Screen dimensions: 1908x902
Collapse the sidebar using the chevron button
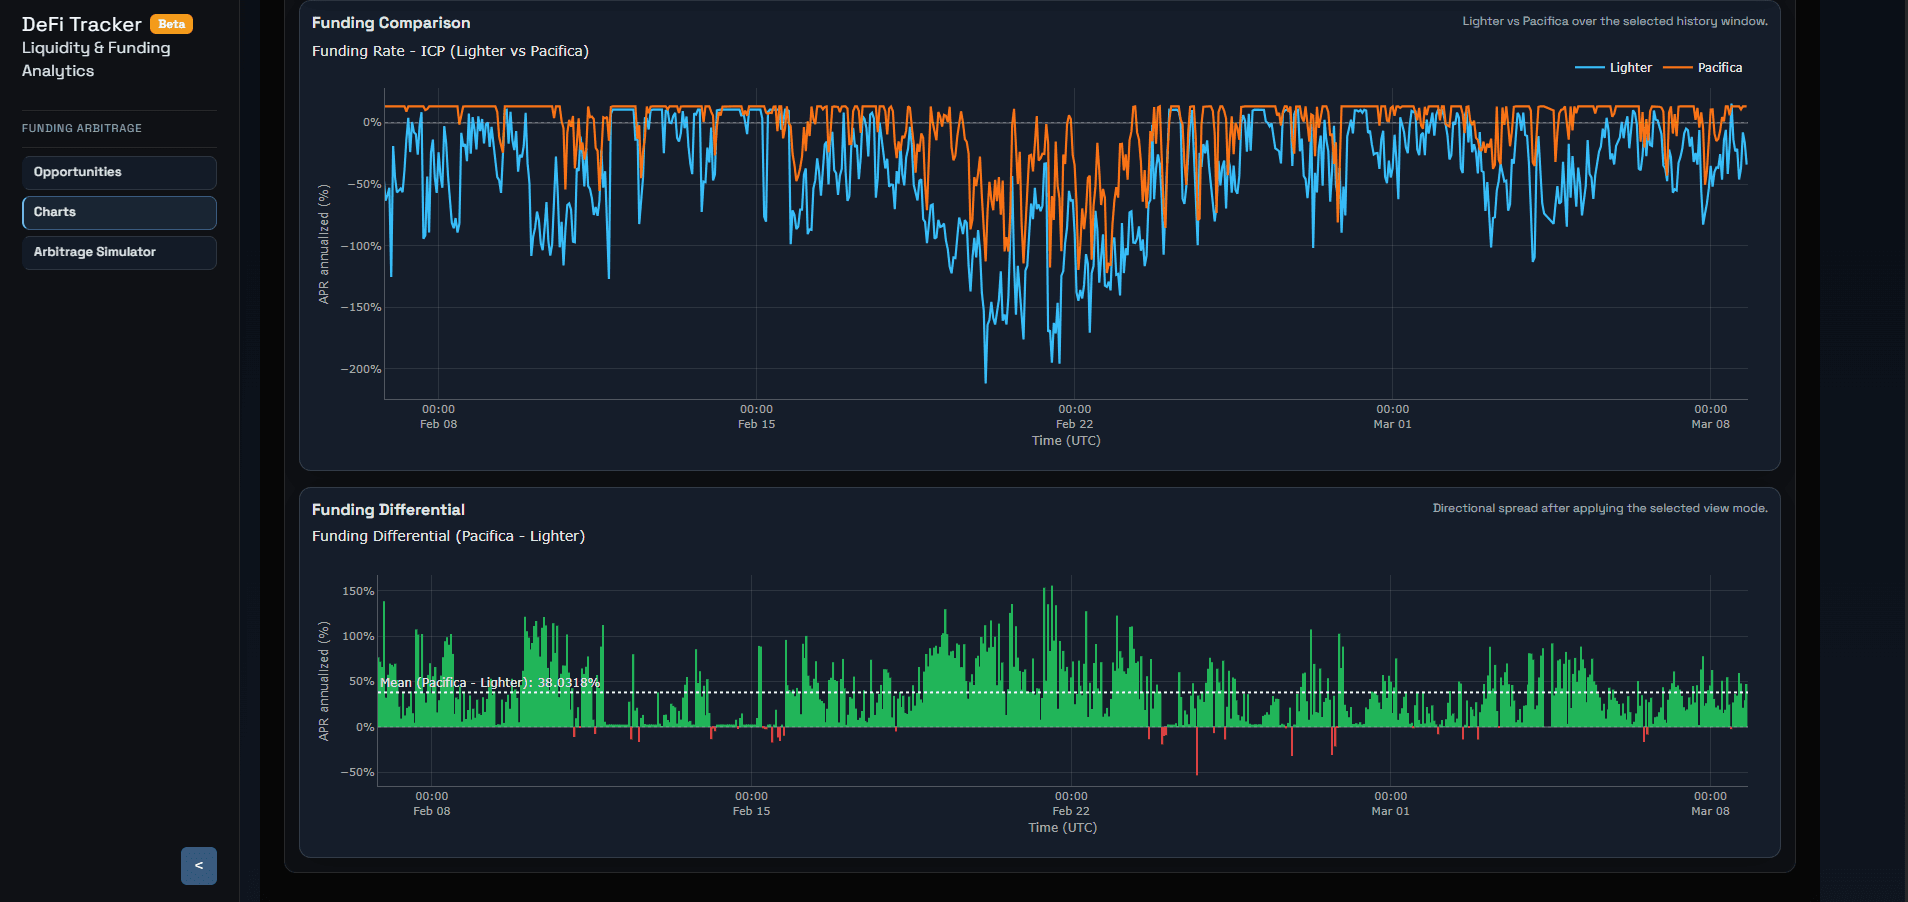point(198,866)
